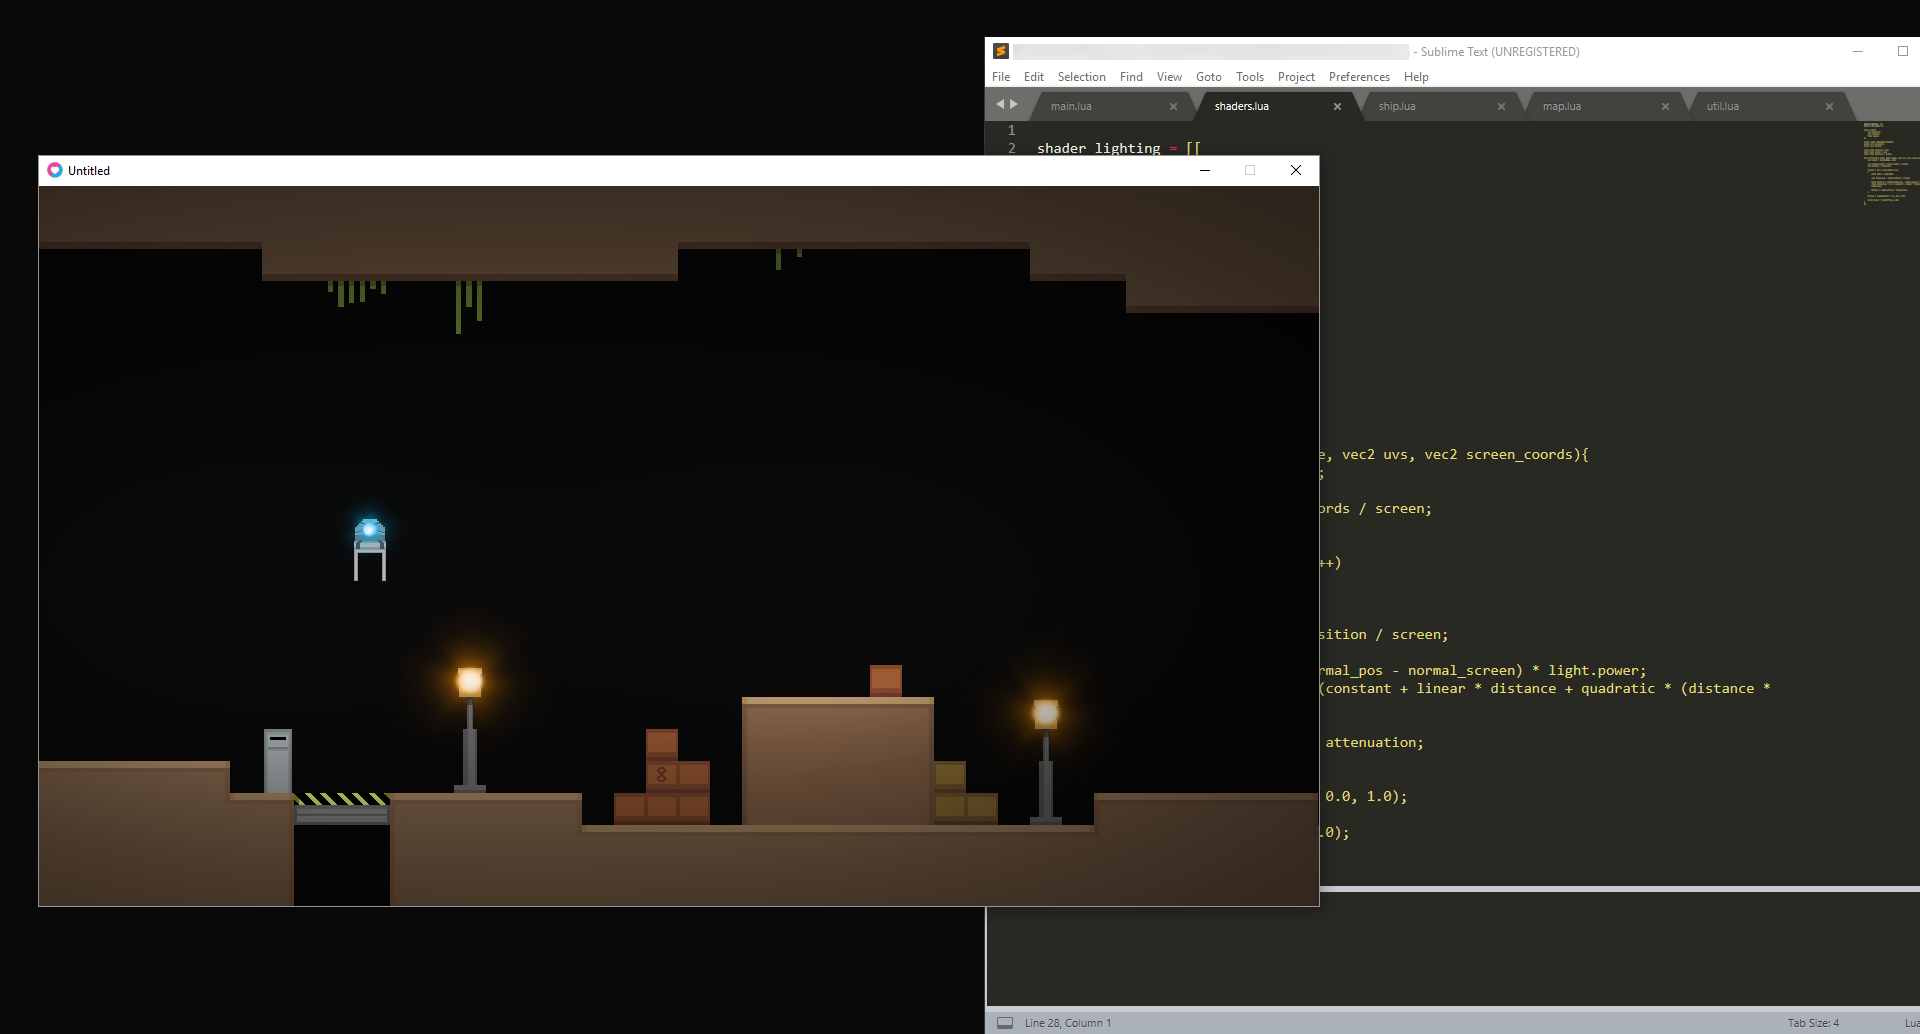Minimize the Untitled game window
Screen dimensions: 1920x1034
click(1205, 170)
